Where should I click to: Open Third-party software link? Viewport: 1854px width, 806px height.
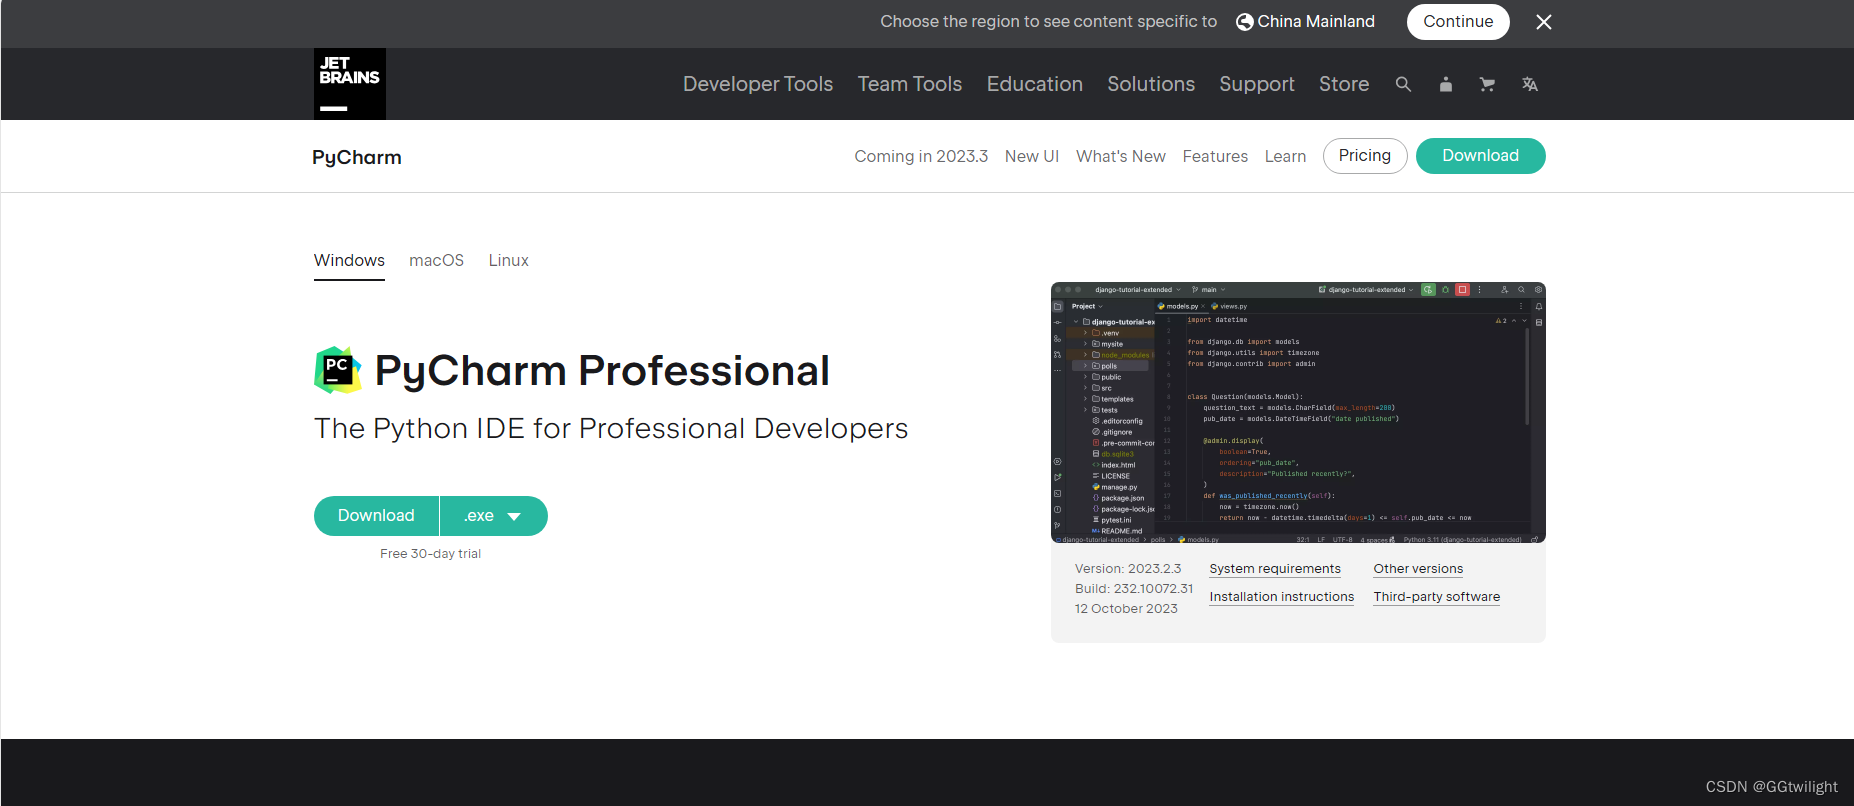pyautogui.click(x=1437, y=597)
